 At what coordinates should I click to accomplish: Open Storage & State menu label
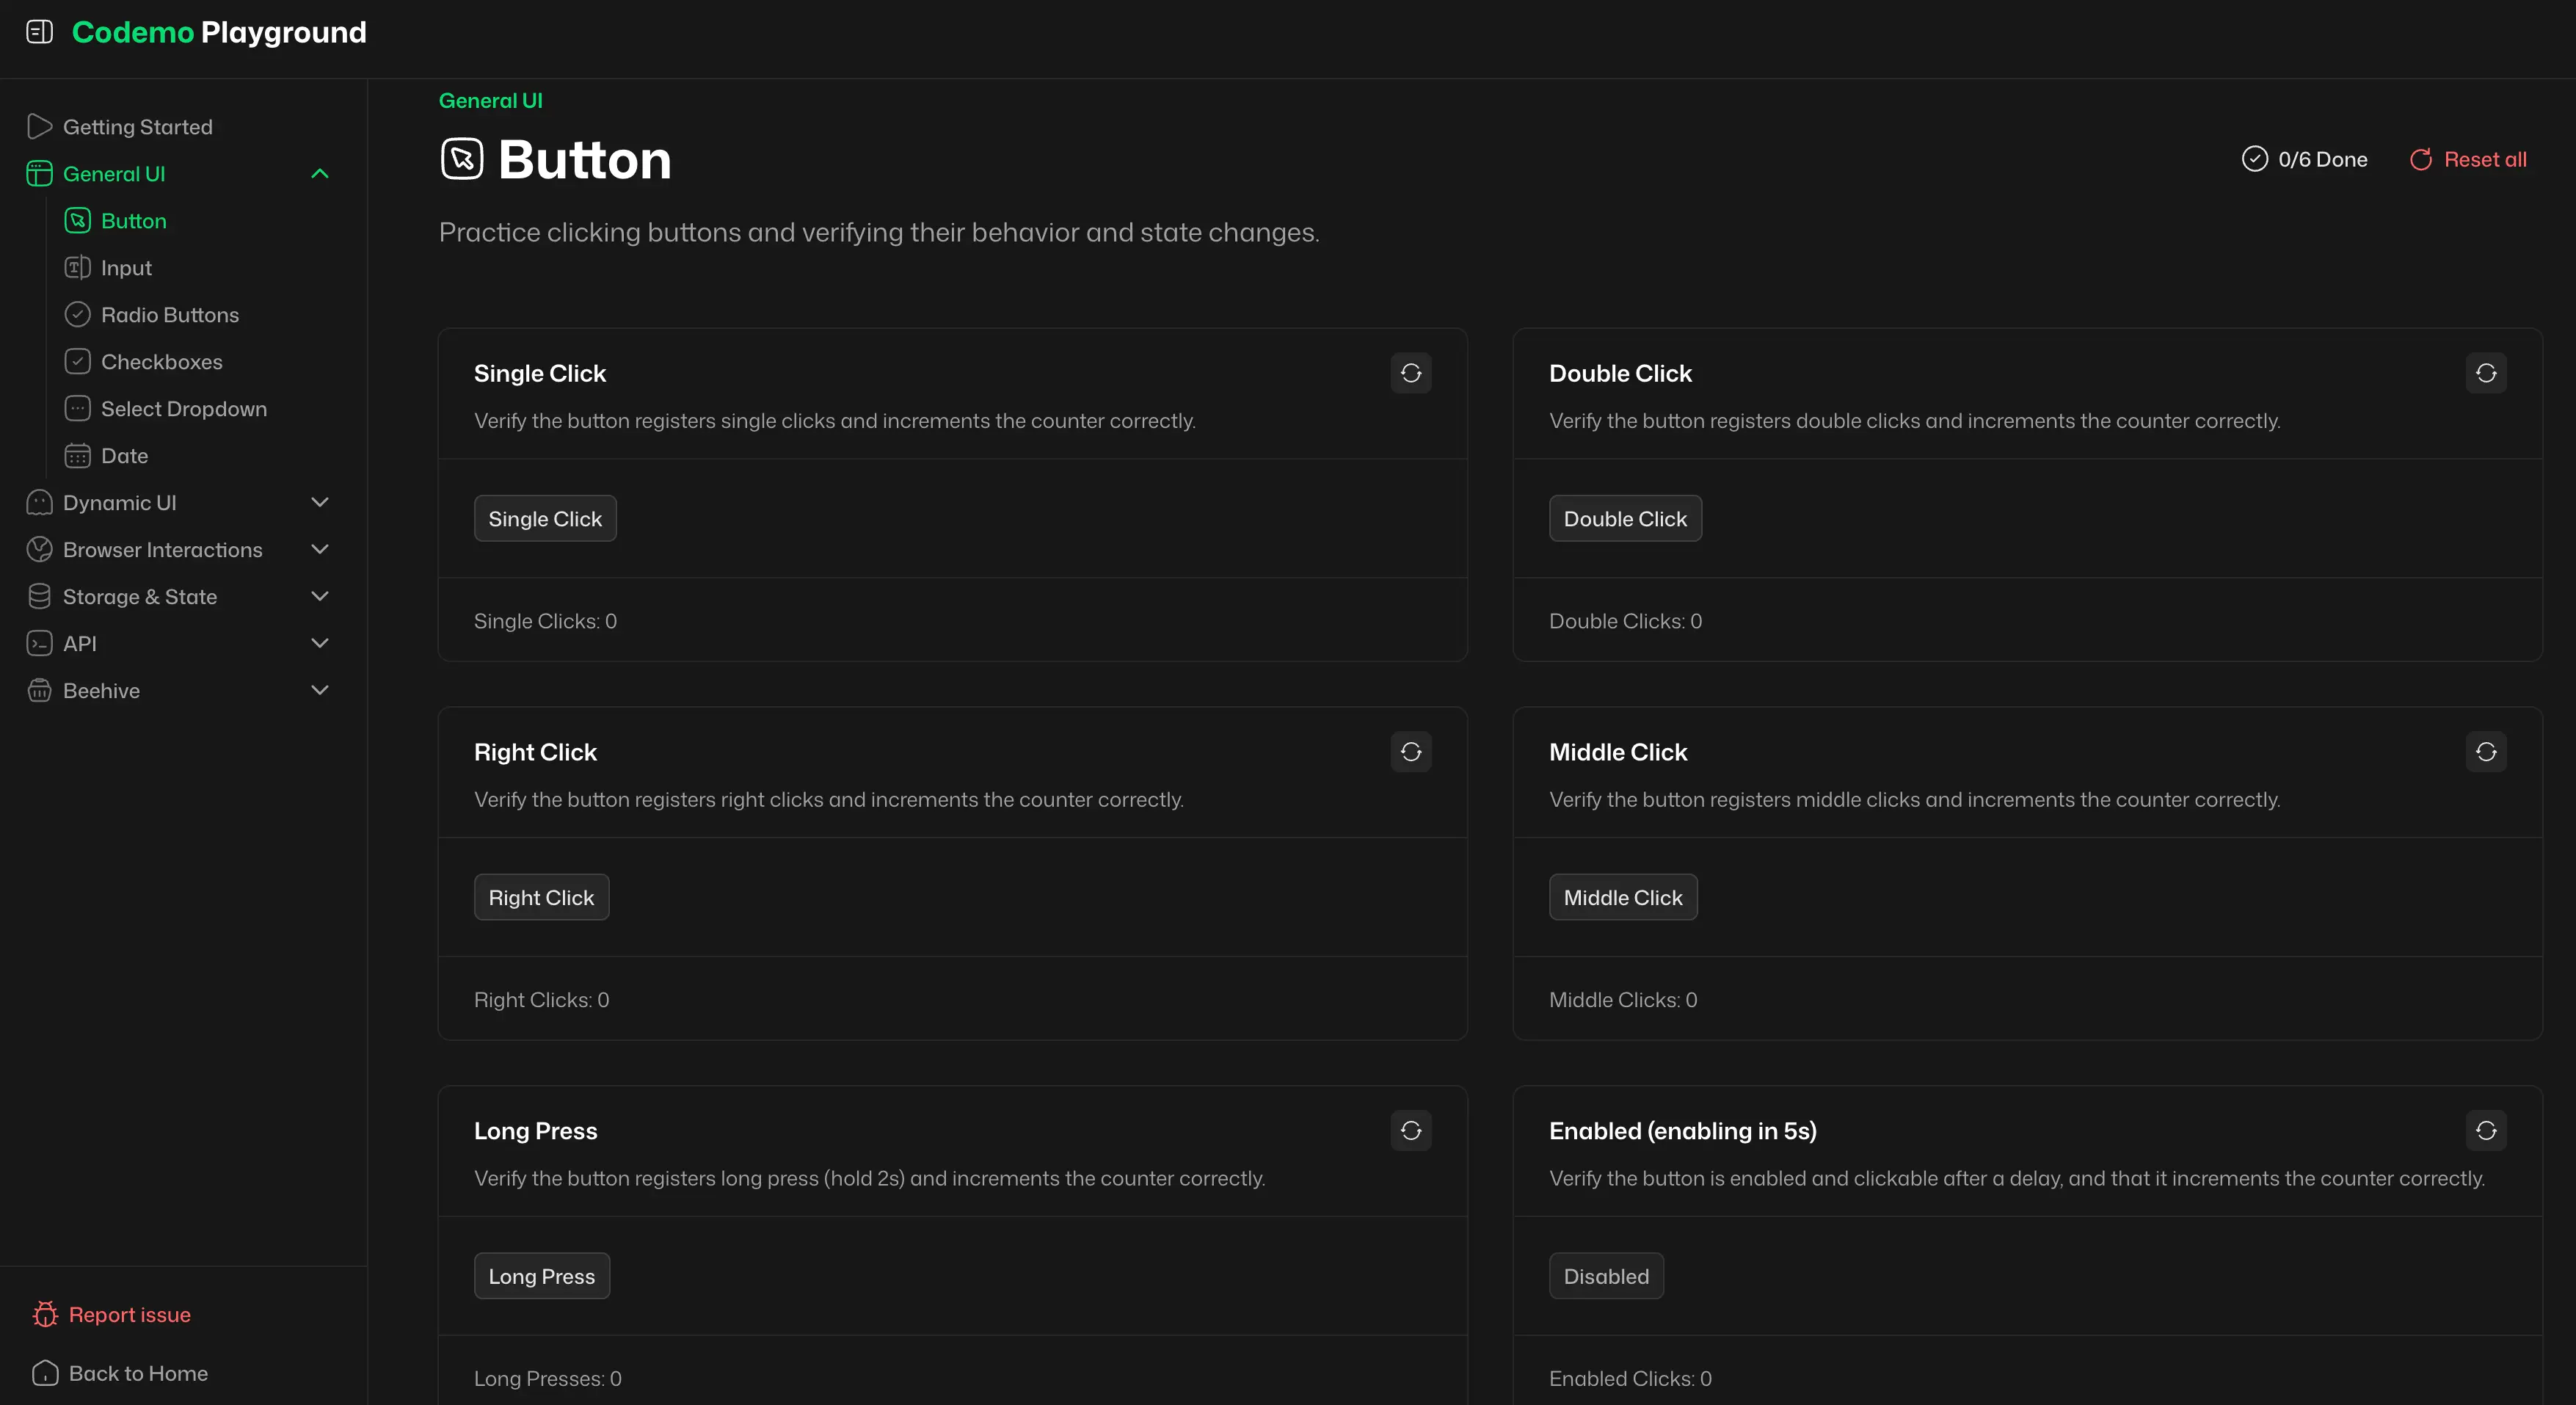(140, 597)
